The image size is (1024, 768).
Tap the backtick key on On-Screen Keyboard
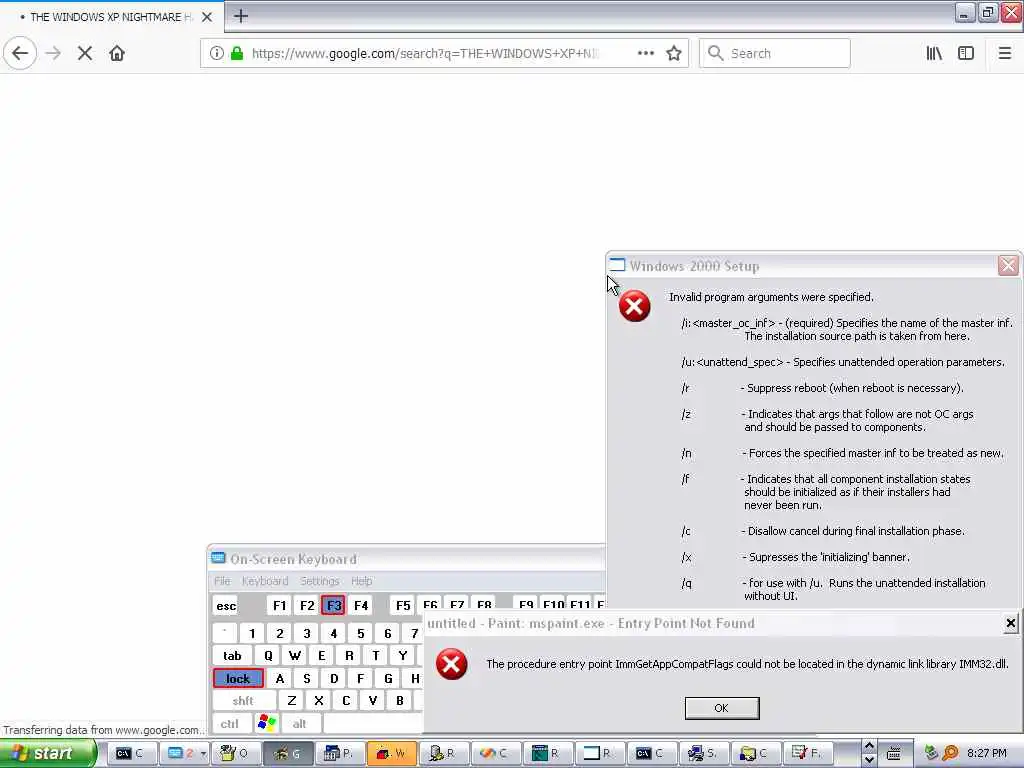(225, 633)
